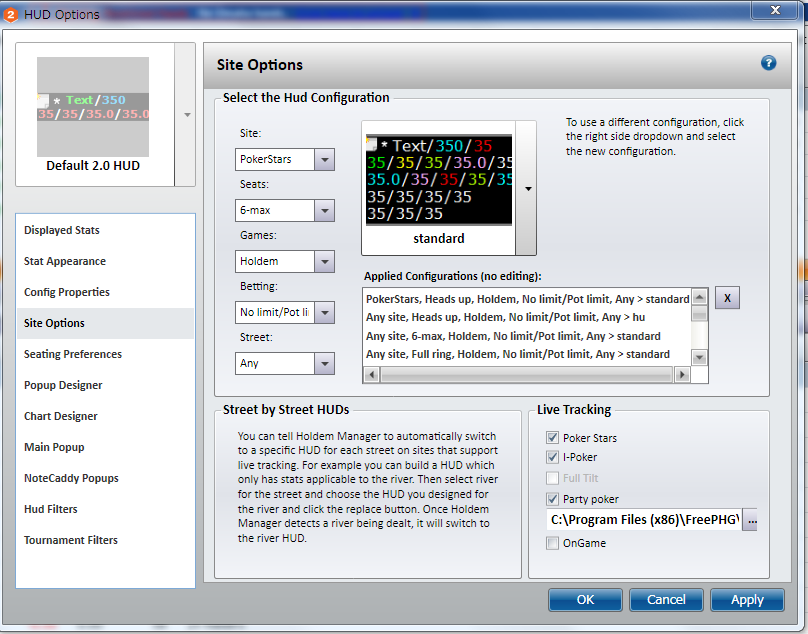Click the horizontal scrollbar track of configurations list
The height and width of the screenshot is (634, 808).
(x=527, y=375)
